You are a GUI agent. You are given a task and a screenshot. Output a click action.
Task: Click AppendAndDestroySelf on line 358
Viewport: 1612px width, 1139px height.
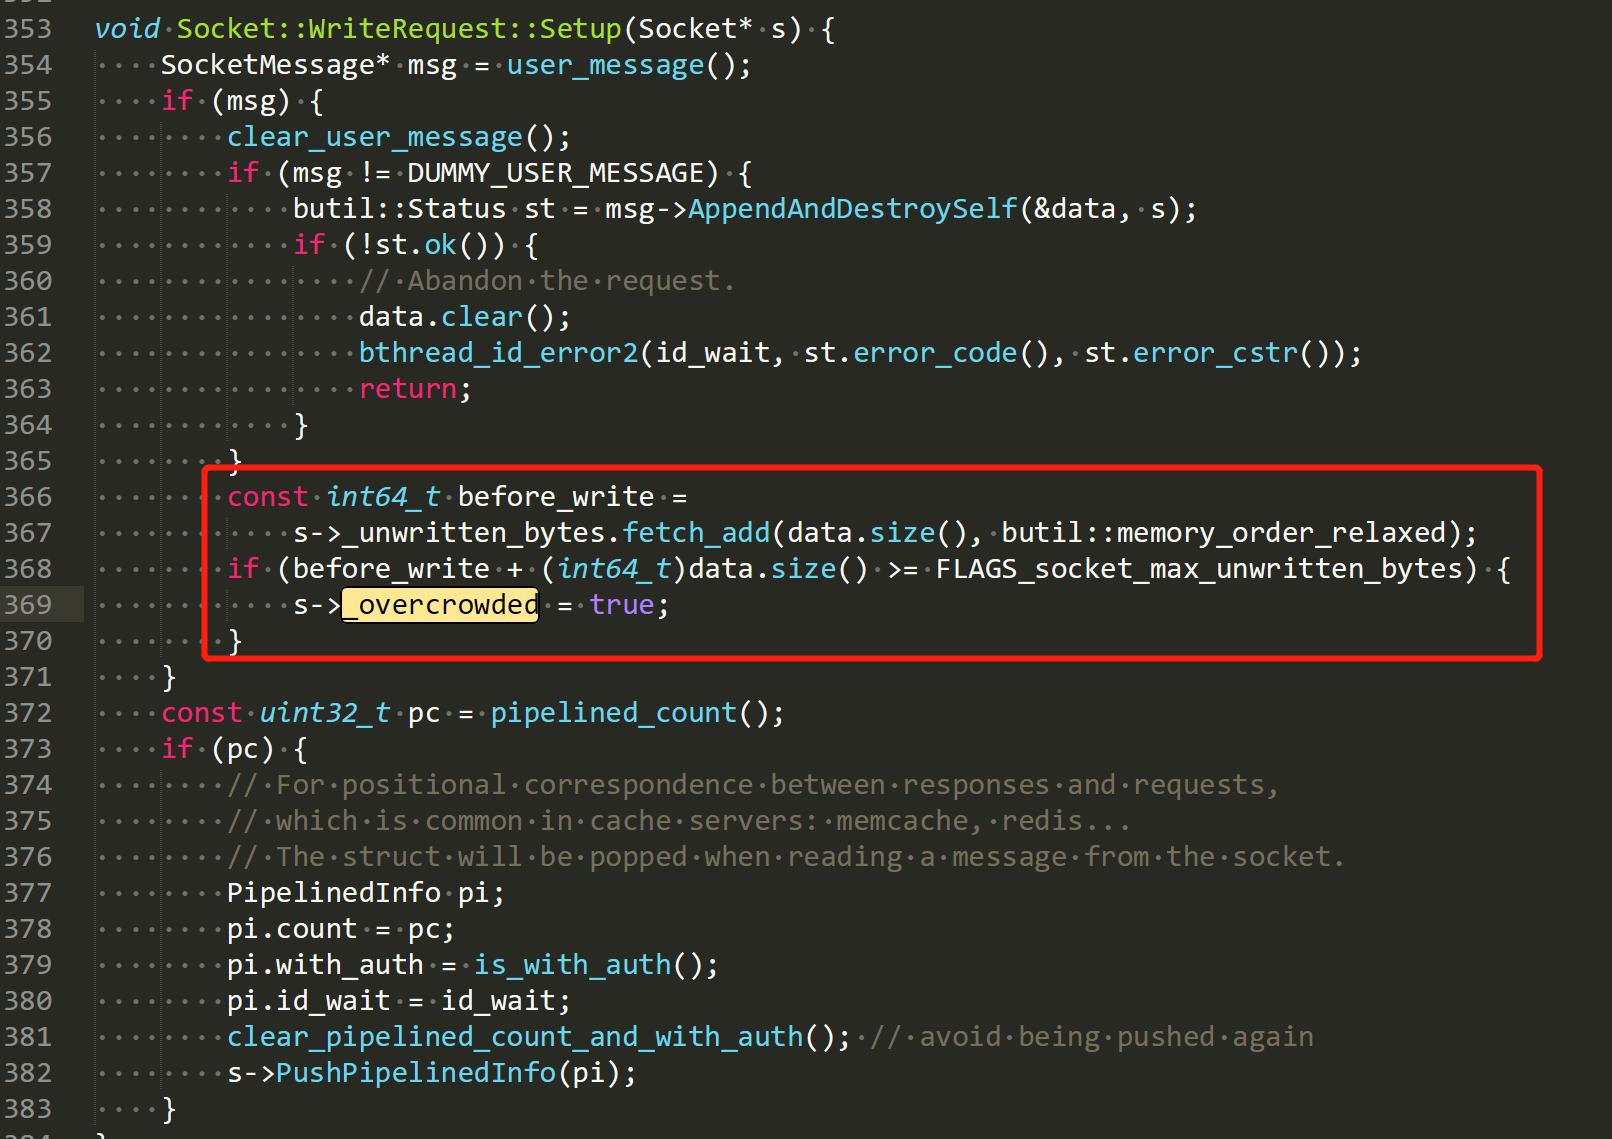pos(852,208)
